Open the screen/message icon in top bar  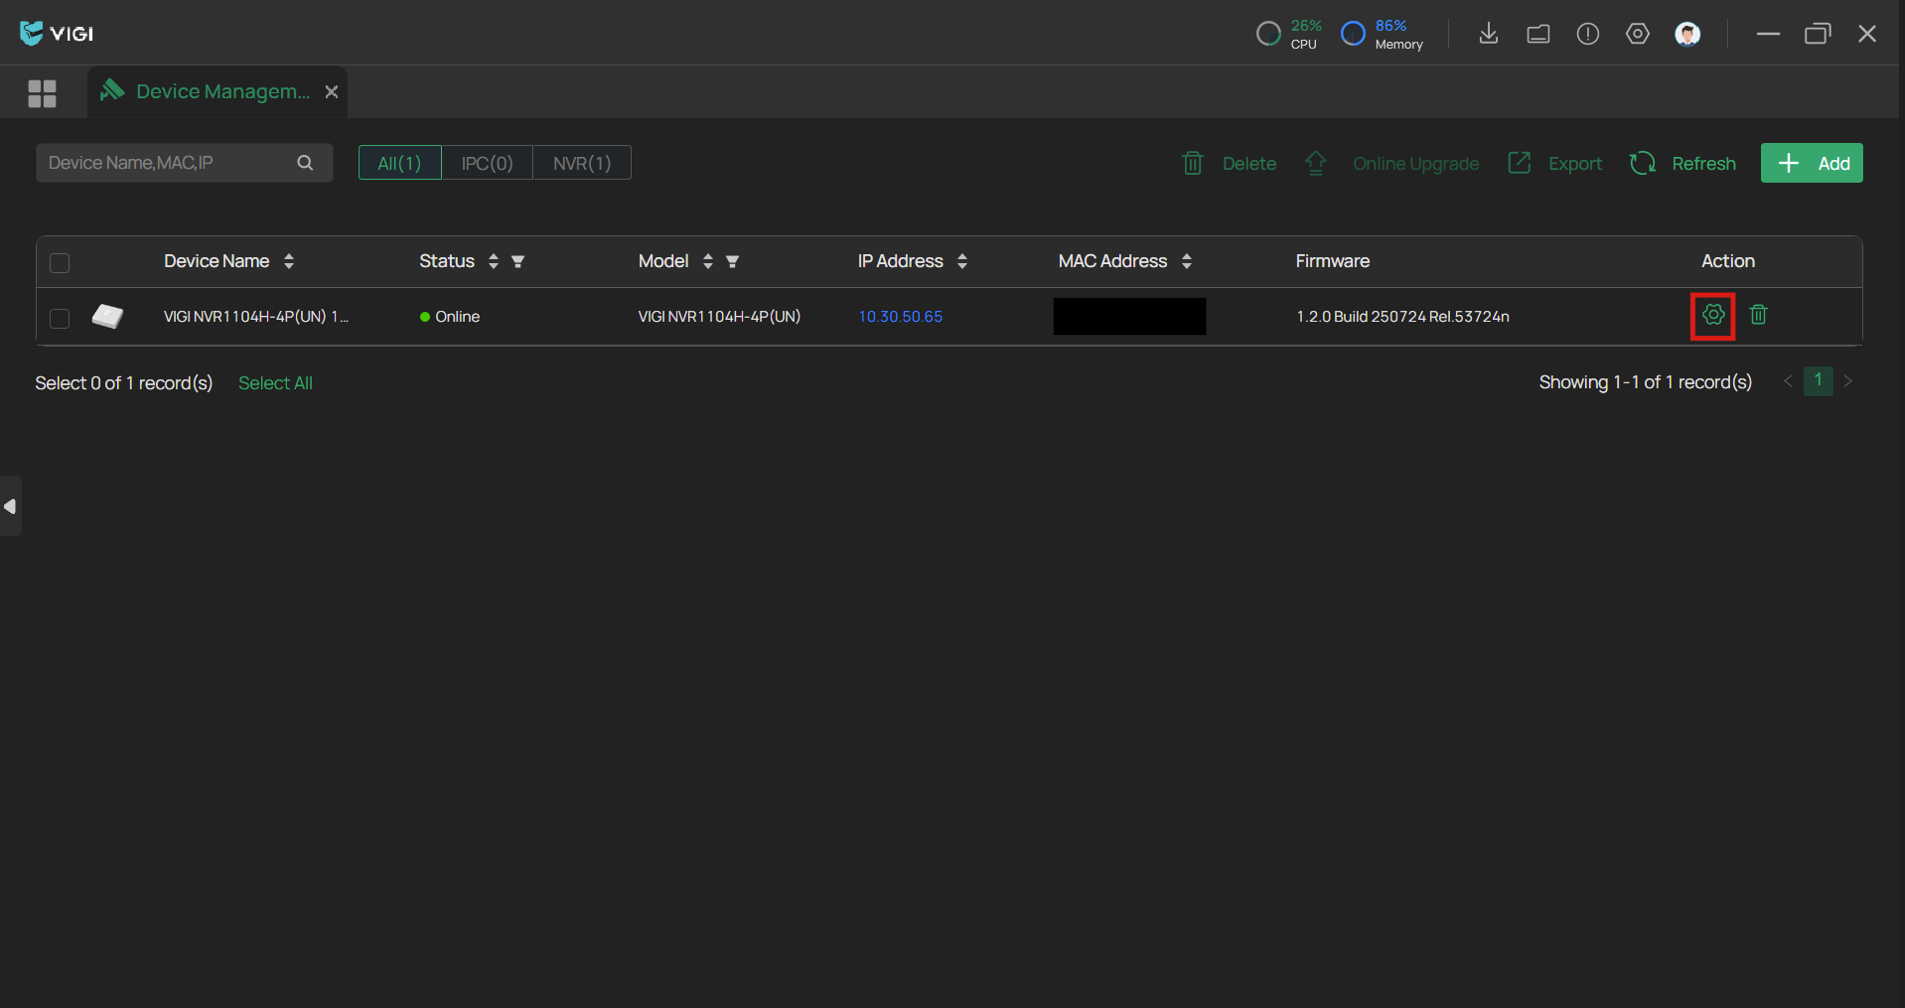pos(1538,34)
